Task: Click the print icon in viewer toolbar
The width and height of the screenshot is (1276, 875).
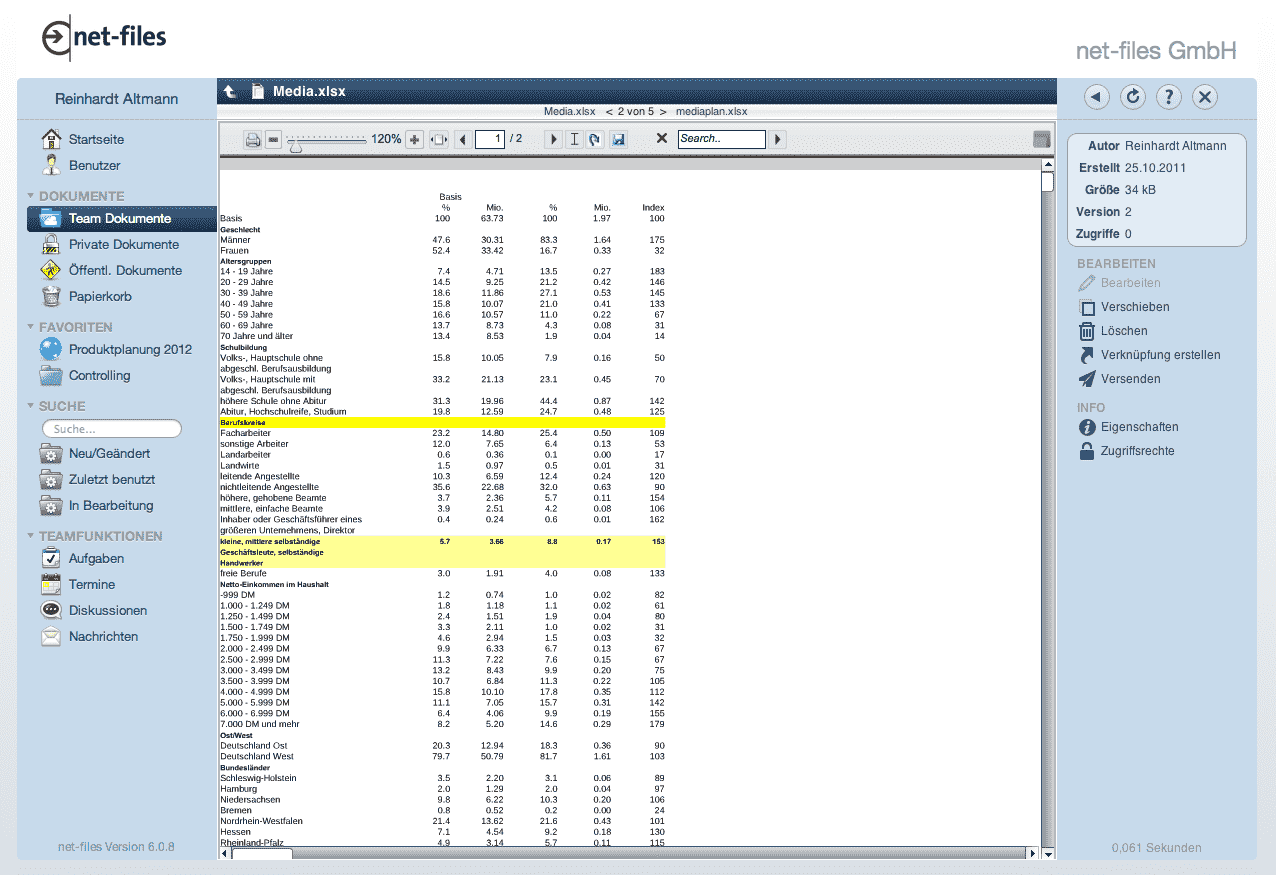Action: click(x=254, y=140)
